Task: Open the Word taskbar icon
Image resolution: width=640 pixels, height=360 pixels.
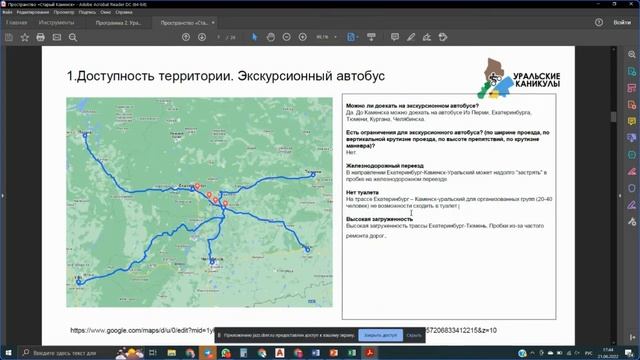Action: tap(316, 353)
